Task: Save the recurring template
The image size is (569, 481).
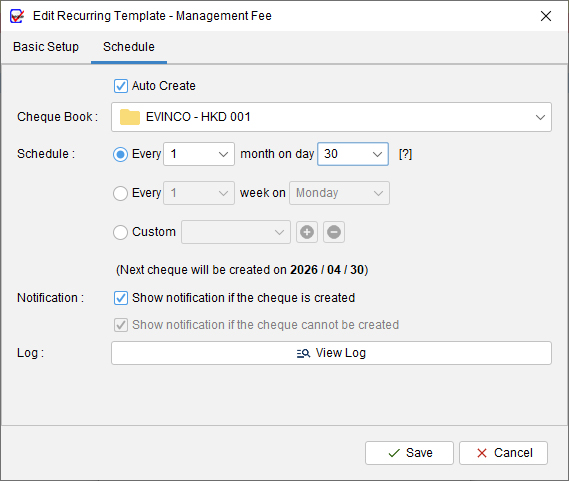Action: (x=409, y=453)
